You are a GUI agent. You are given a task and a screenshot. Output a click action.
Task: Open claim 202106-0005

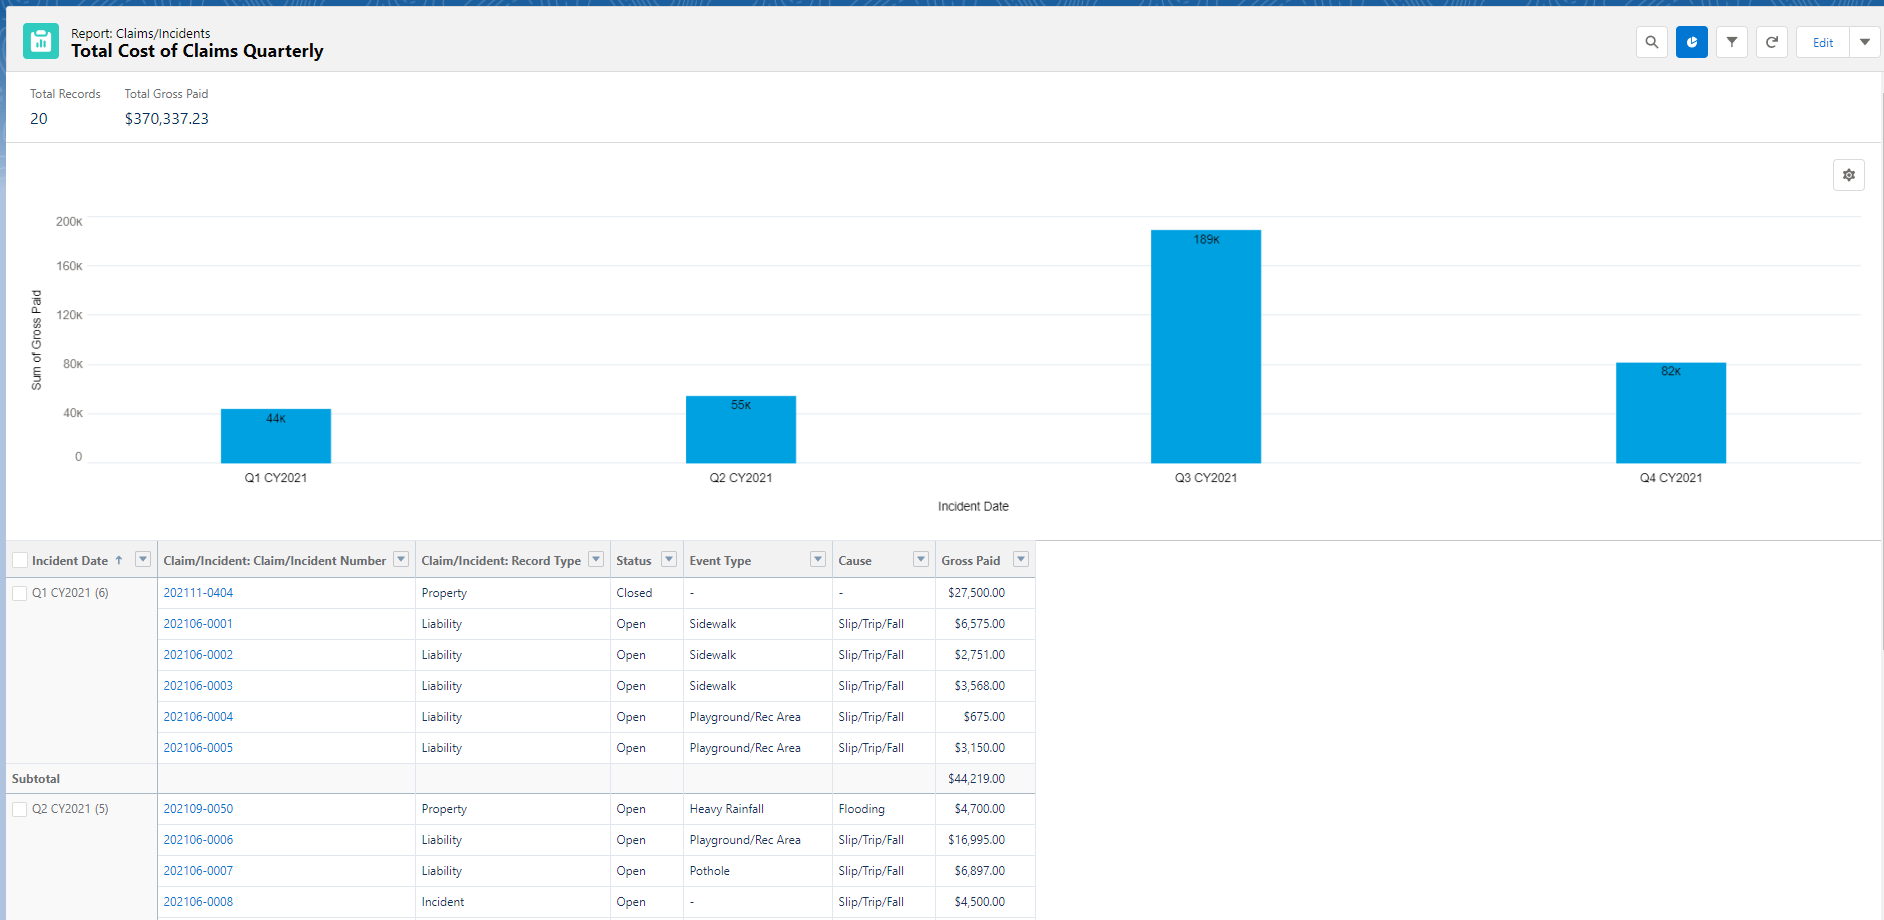pos(198,748)
